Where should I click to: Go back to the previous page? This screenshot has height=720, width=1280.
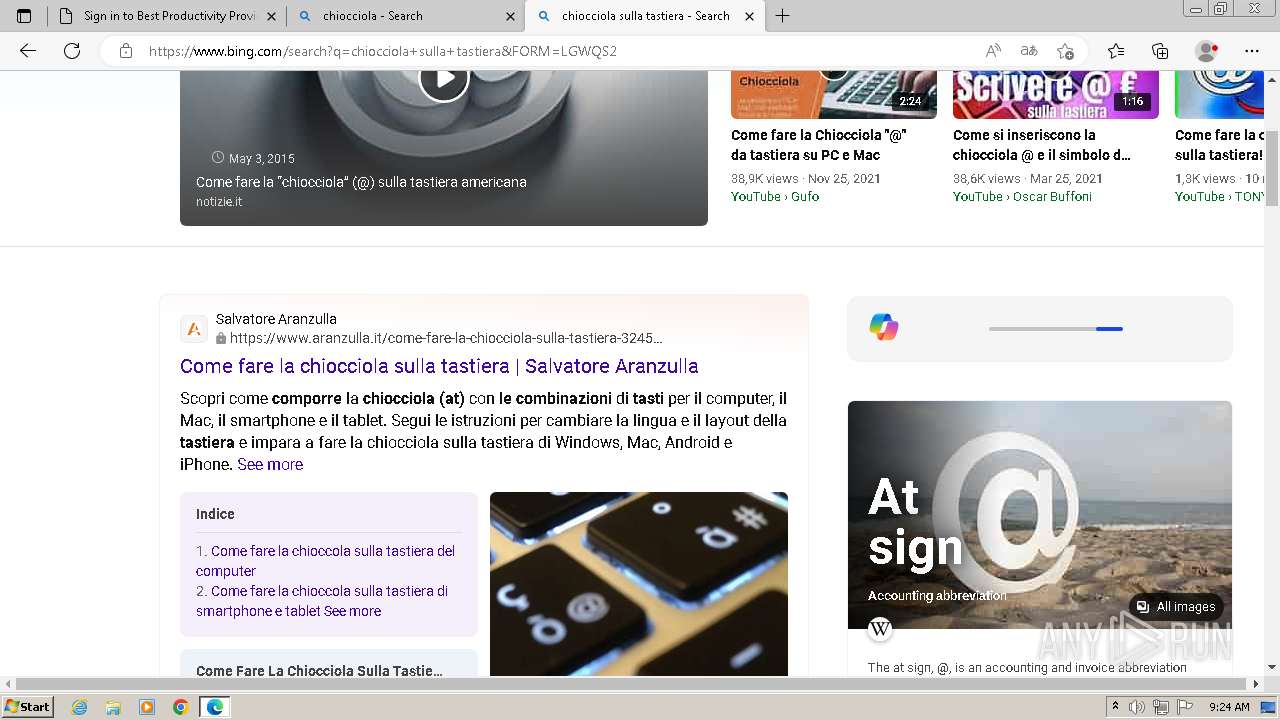tap(28, 51)
